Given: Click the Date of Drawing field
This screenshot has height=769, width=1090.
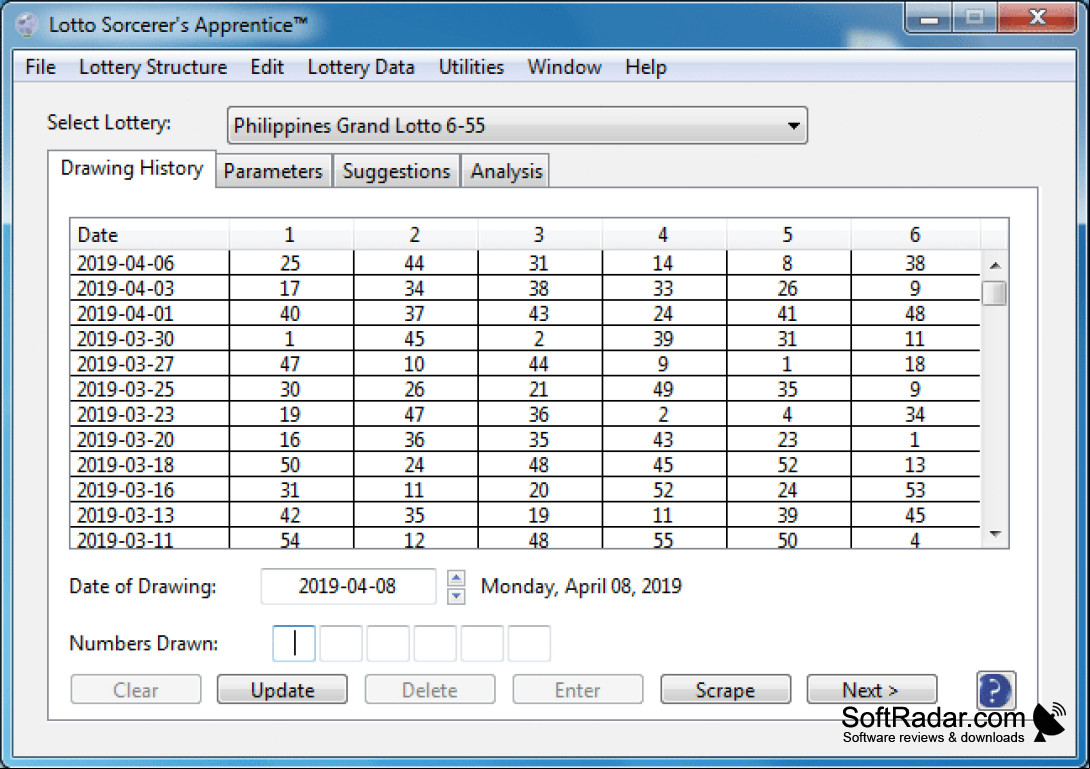Looking at the screenshot, I should 348,586.
